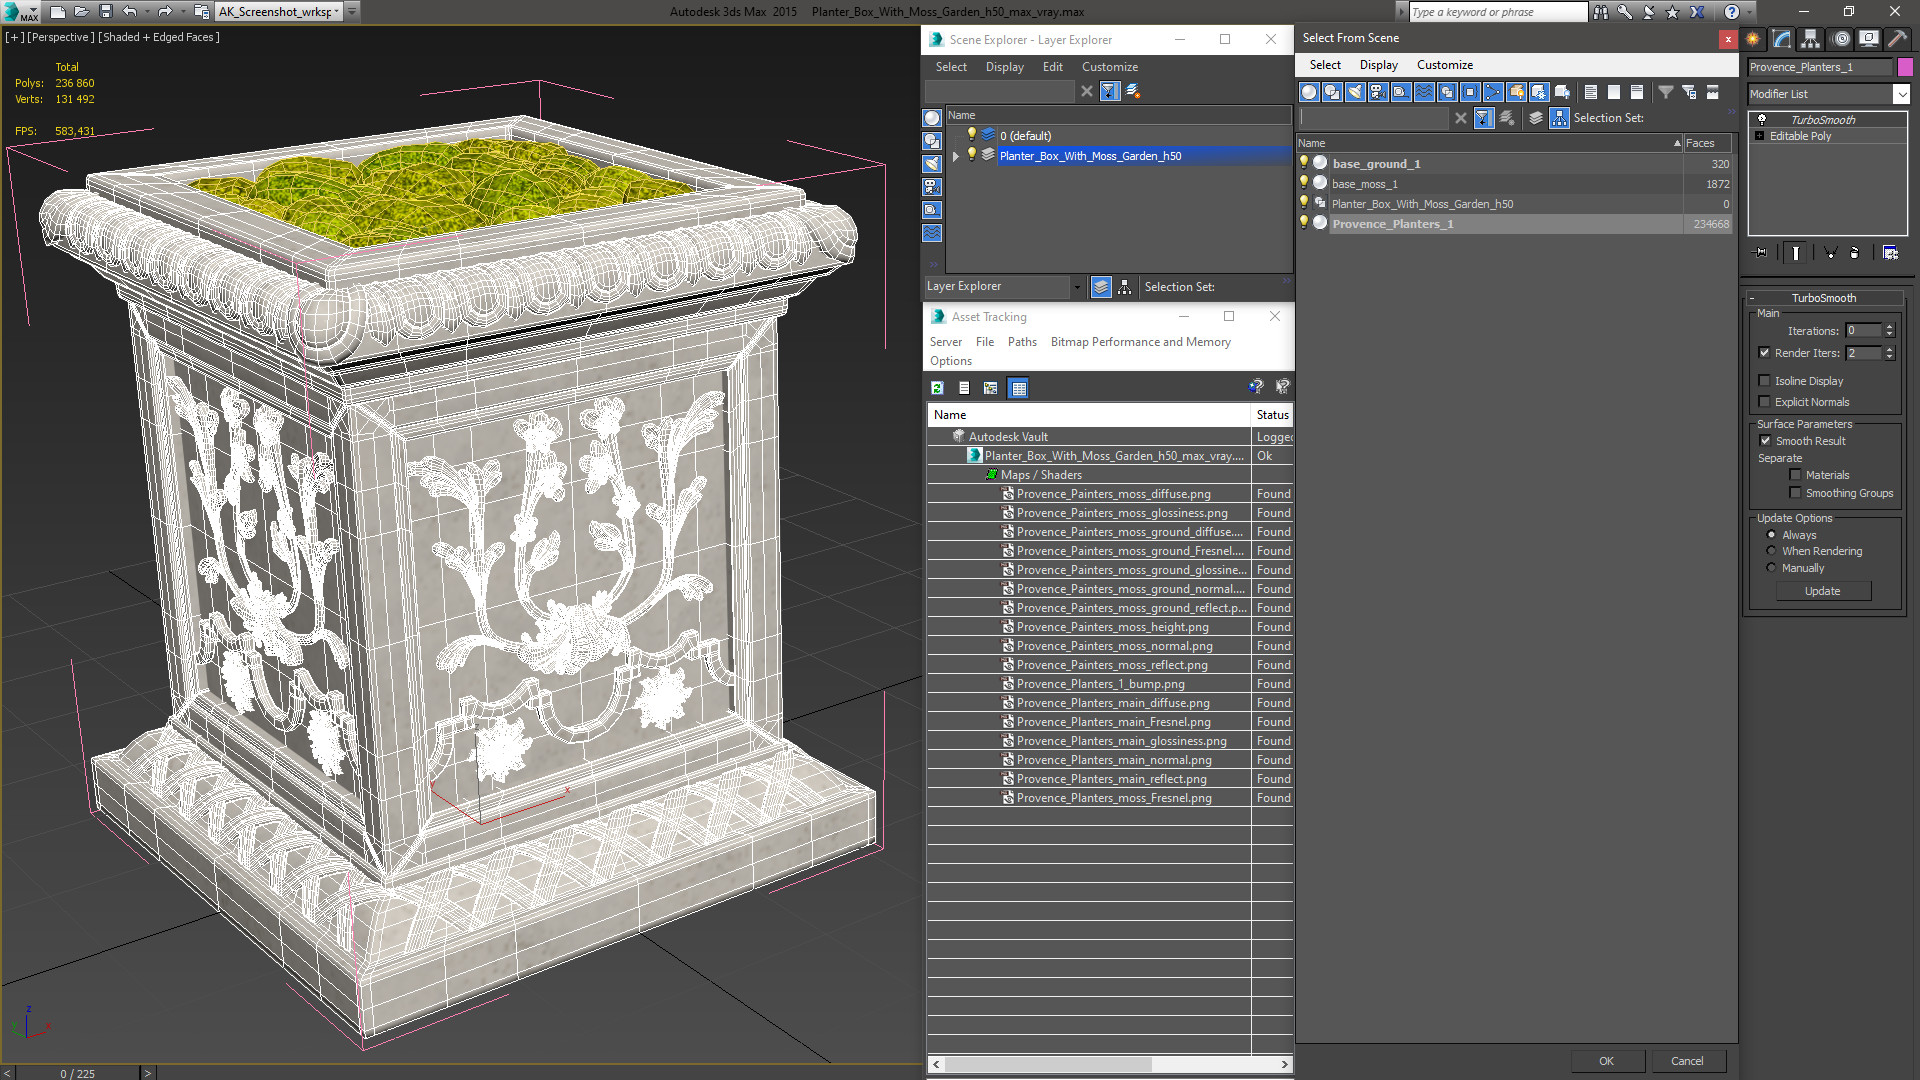
Task: Toggle Display Bone Objects filter in Select From Scene
Action: pyautogui.click(x=1493, y=92)
